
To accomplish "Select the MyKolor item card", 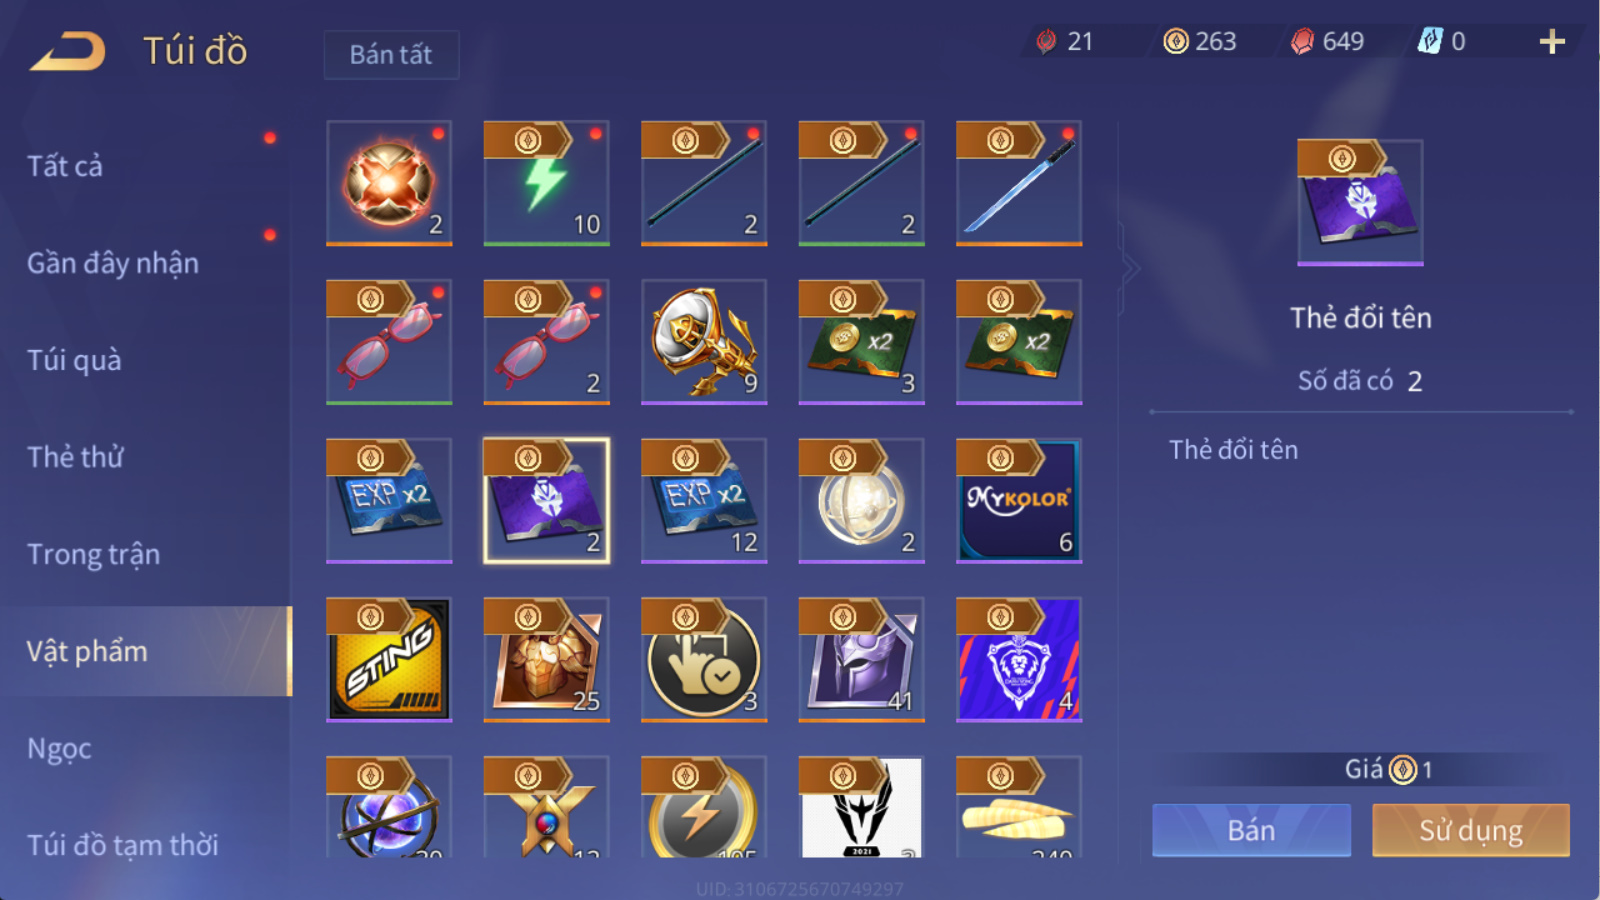I will point(1019,501).
